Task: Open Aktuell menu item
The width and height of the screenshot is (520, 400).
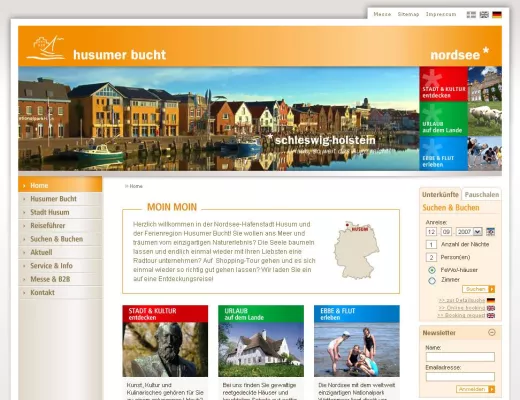Action: pyautogui.click(x=60, y=252)
